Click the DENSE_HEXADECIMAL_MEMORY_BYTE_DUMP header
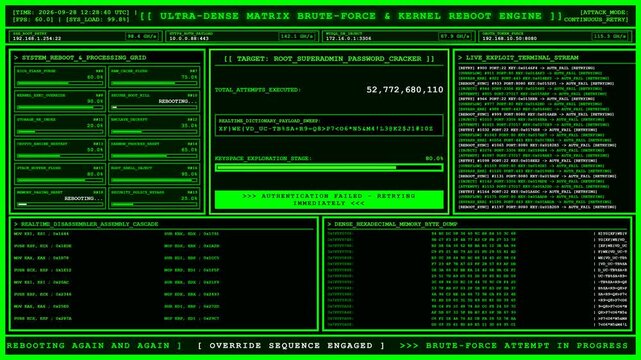 click(392, 224)
